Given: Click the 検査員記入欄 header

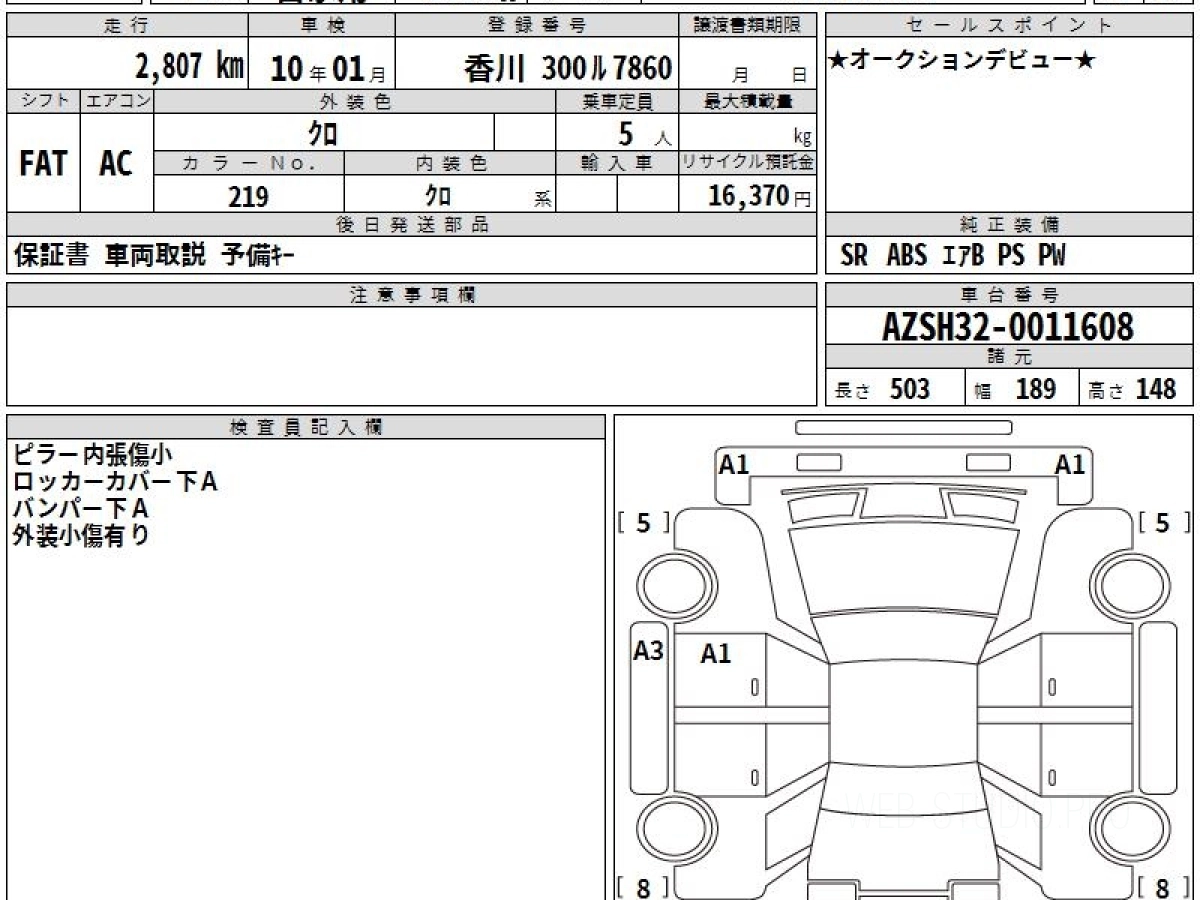Looking at the screenshot, I should [x=306, y=426].
